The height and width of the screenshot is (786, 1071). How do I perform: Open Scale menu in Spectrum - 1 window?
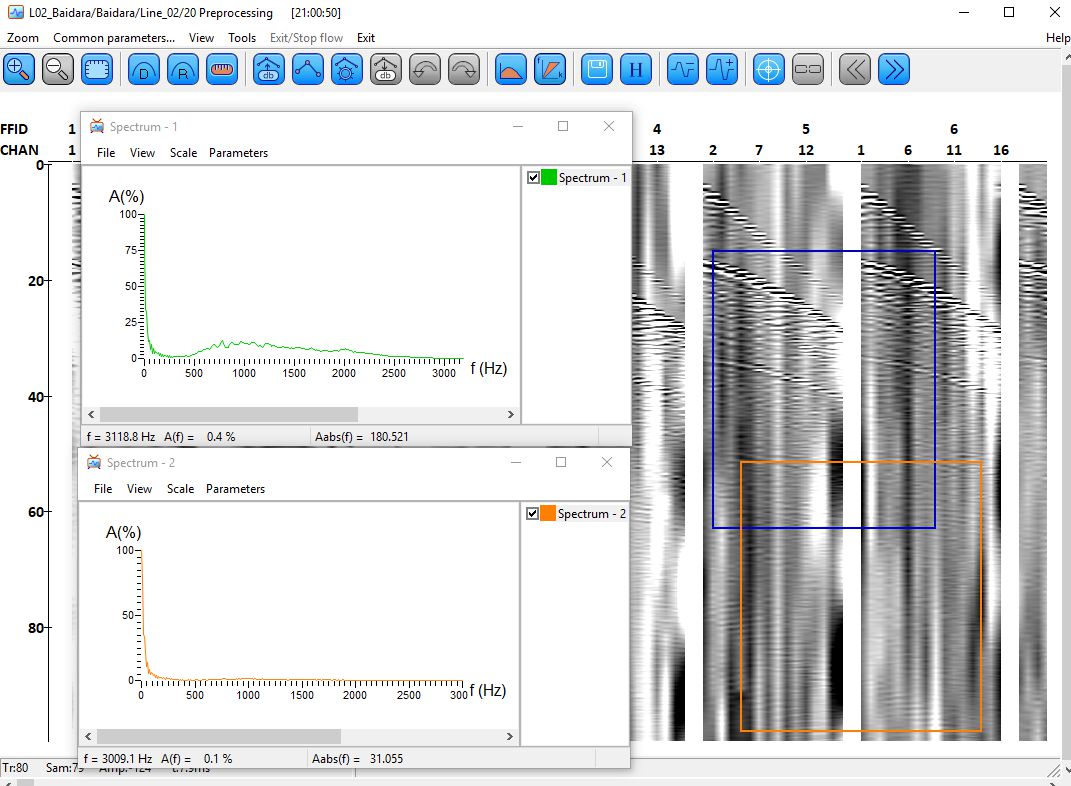click(x=183, y=153)
